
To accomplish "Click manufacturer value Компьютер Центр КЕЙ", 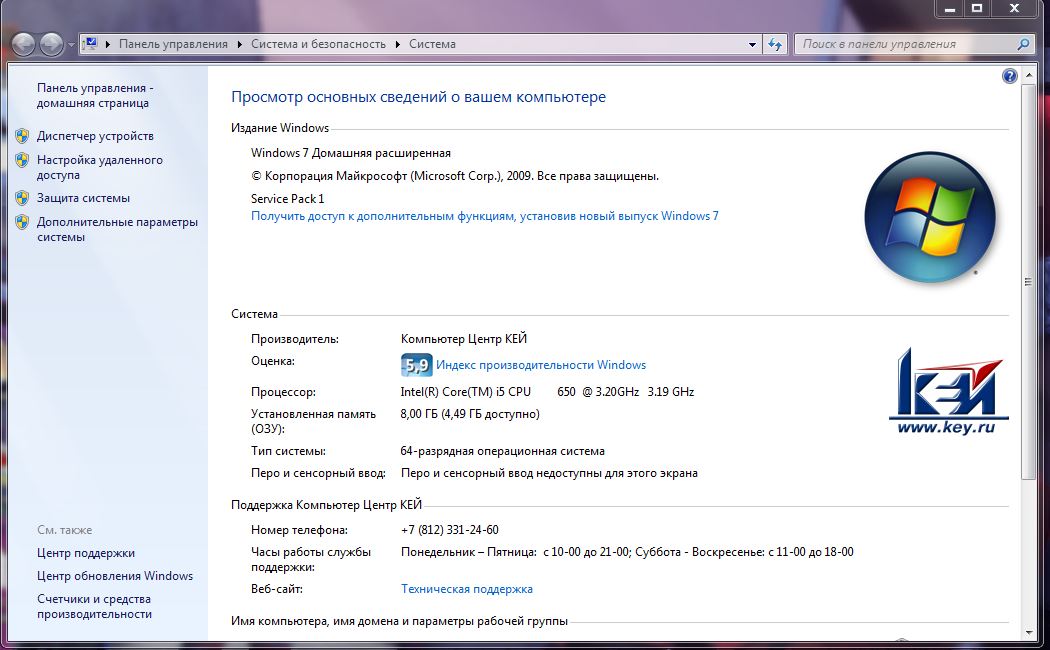I will [463, 339].
